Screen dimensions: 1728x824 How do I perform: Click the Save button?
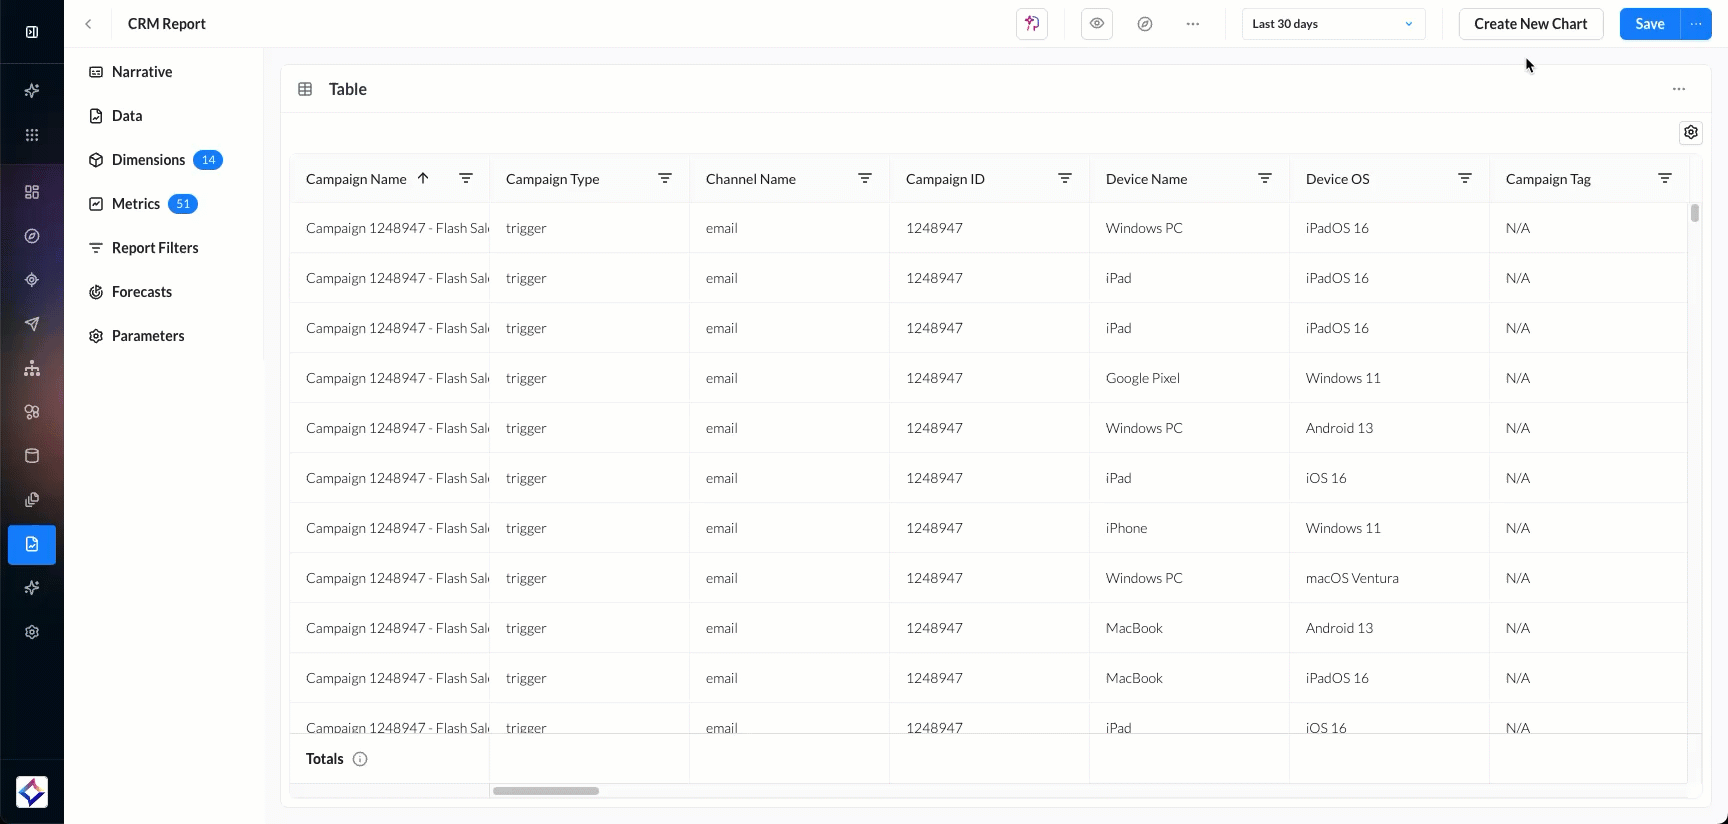click(x=1649, y=24)
